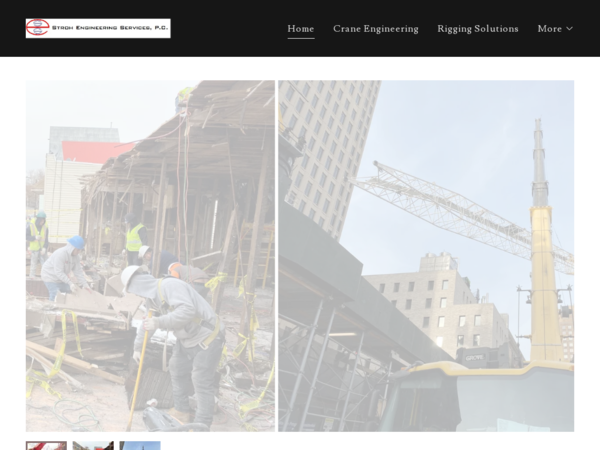Image resolution: width=600 pixels, height=450 pixels.
Task: Select the first gallery thumbnail with red border
Action: 46,445
